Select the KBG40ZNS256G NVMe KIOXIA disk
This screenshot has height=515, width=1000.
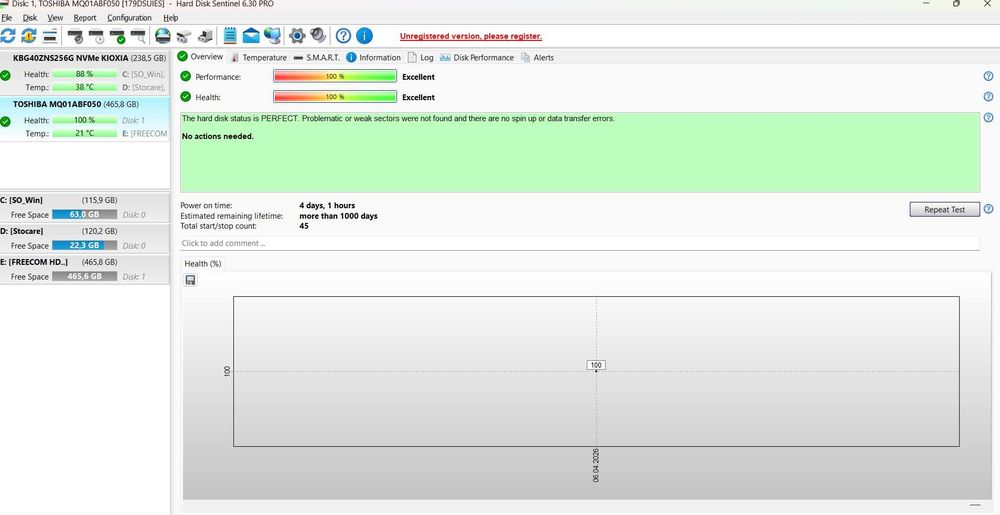click(x=85, y=74)
